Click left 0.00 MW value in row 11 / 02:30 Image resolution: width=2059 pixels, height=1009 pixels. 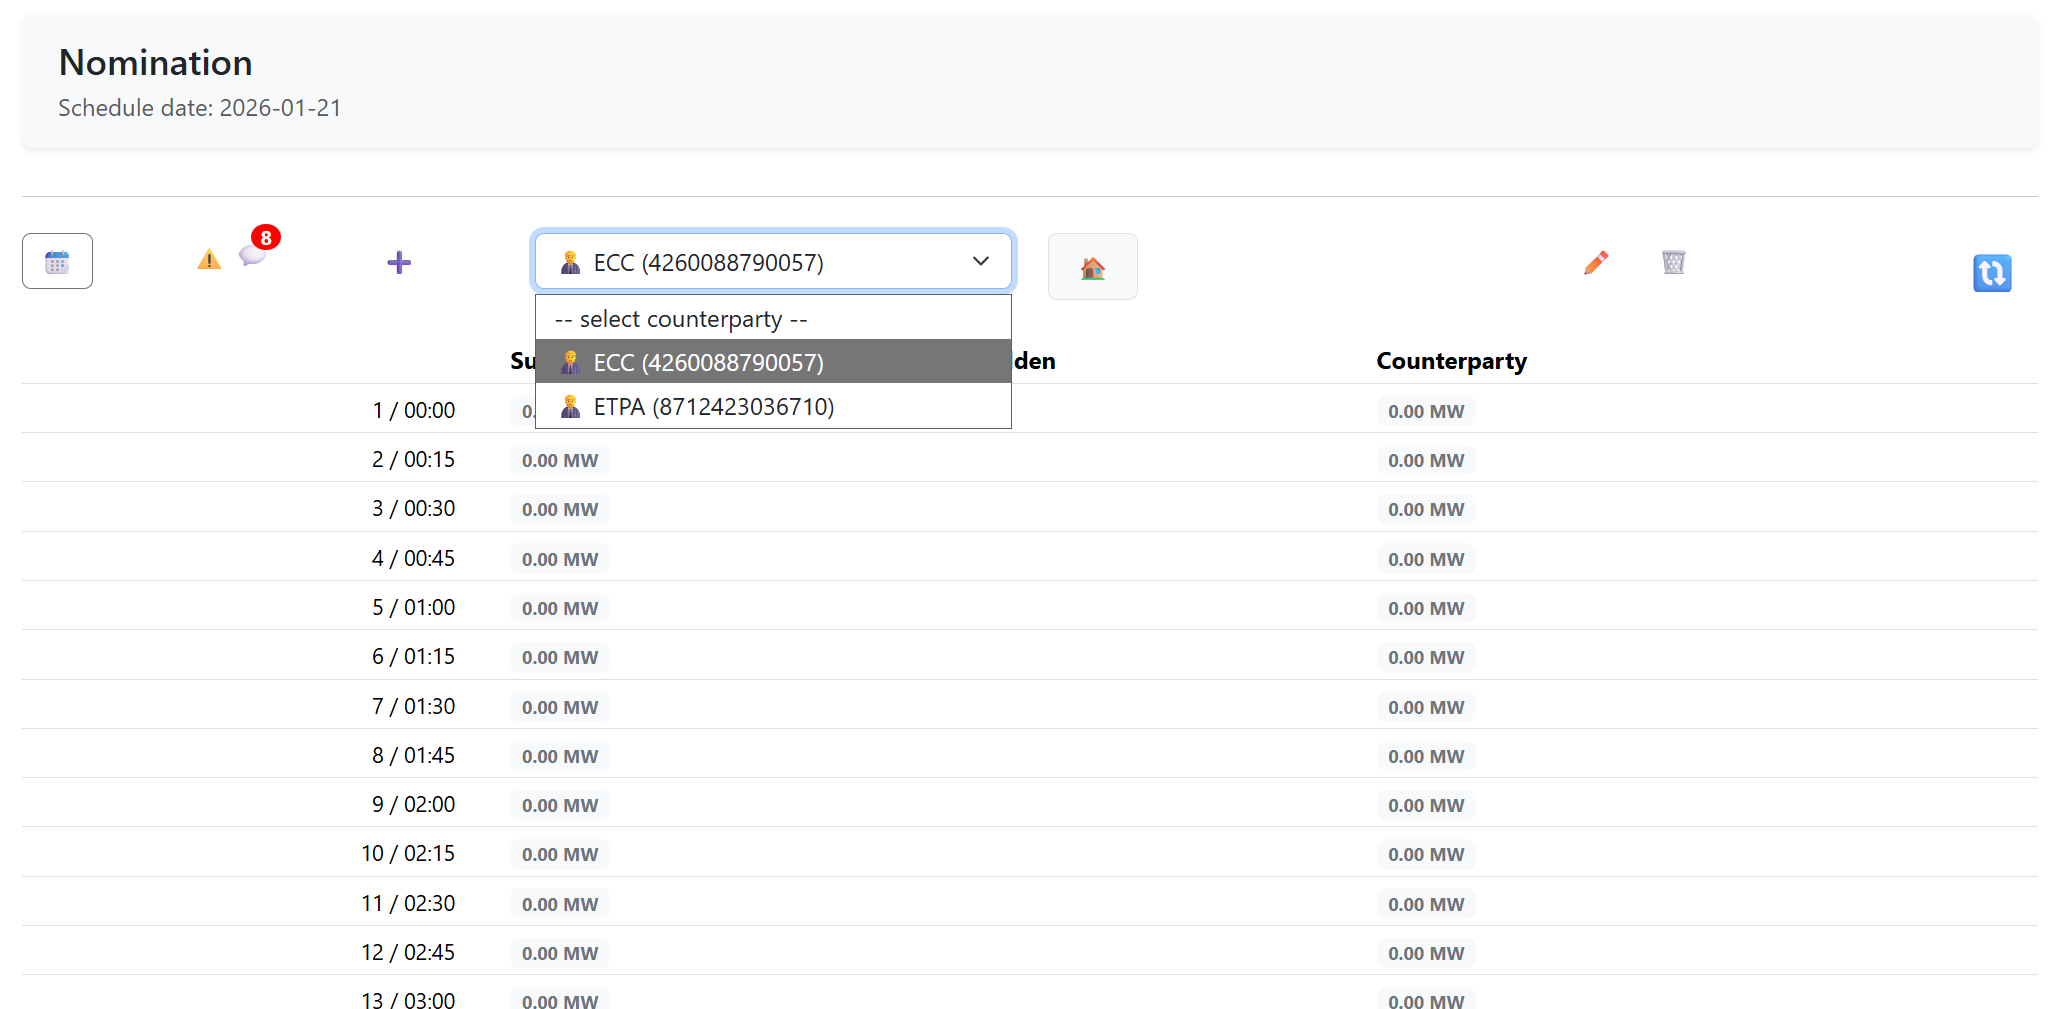(x=560, y=904)
